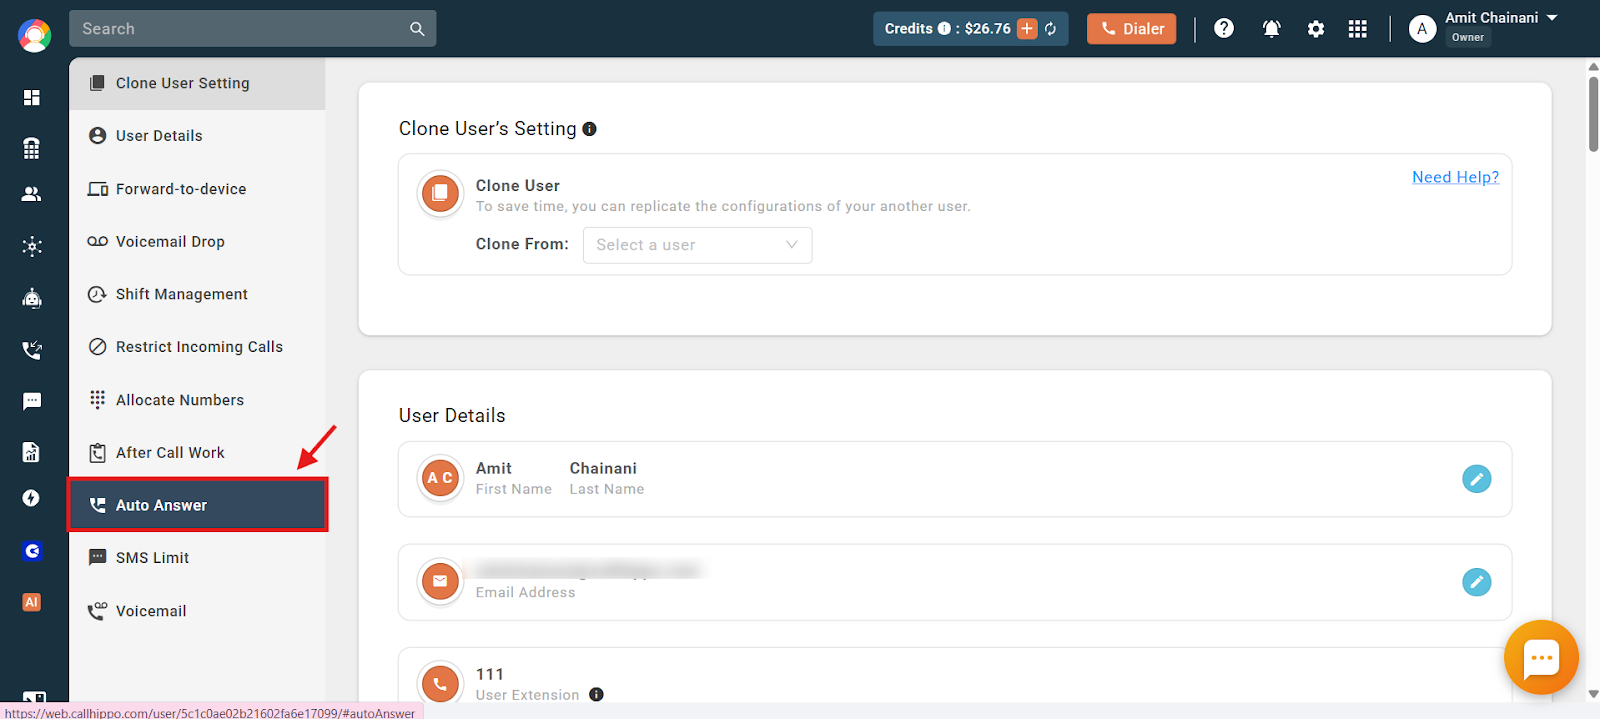Click the Owner role badge

coord(1468,37)
